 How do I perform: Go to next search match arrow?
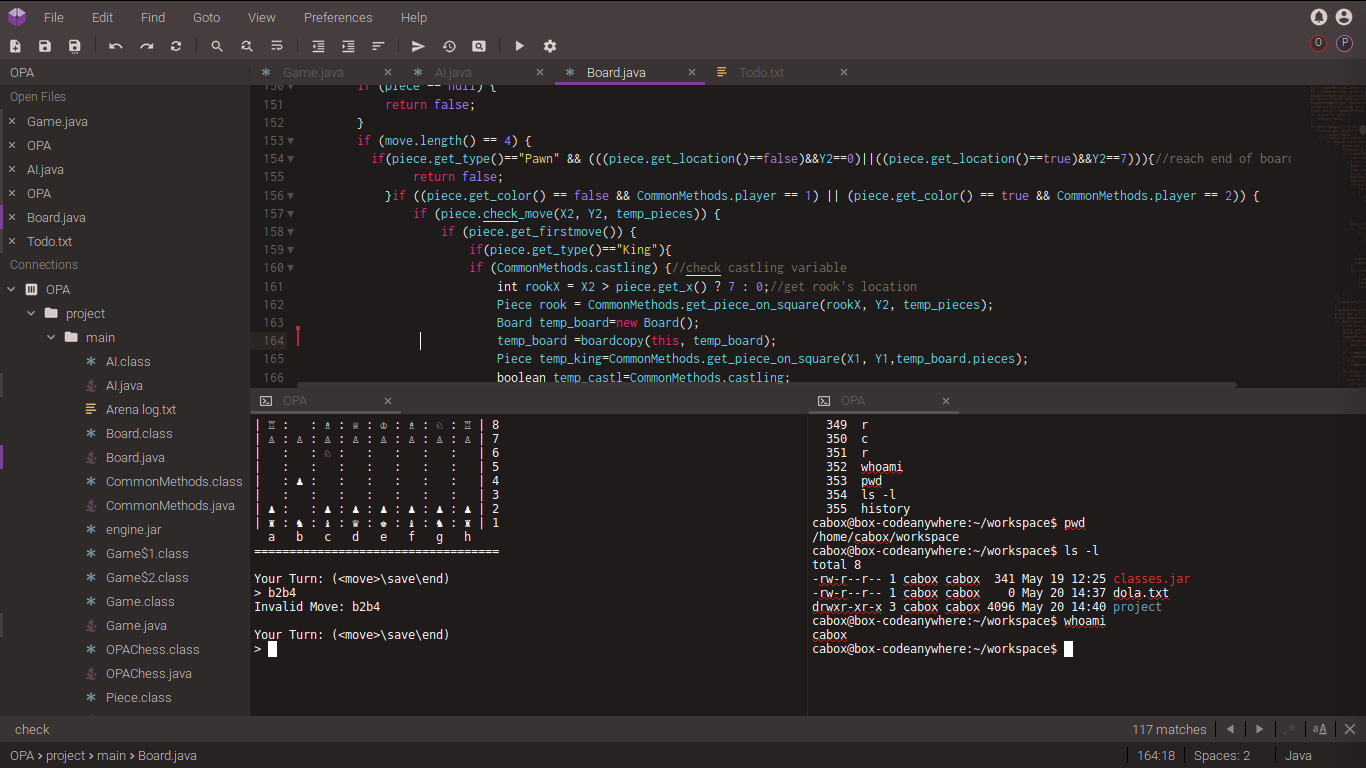[x=1259, y=729]
